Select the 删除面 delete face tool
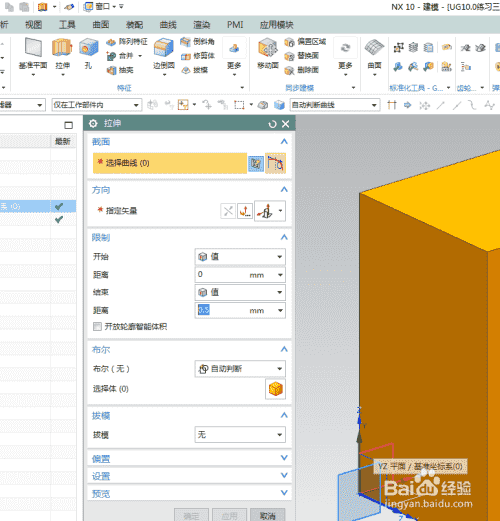This screenshot has width=500, height=521. pyautogui.click(x=302, y=70)
